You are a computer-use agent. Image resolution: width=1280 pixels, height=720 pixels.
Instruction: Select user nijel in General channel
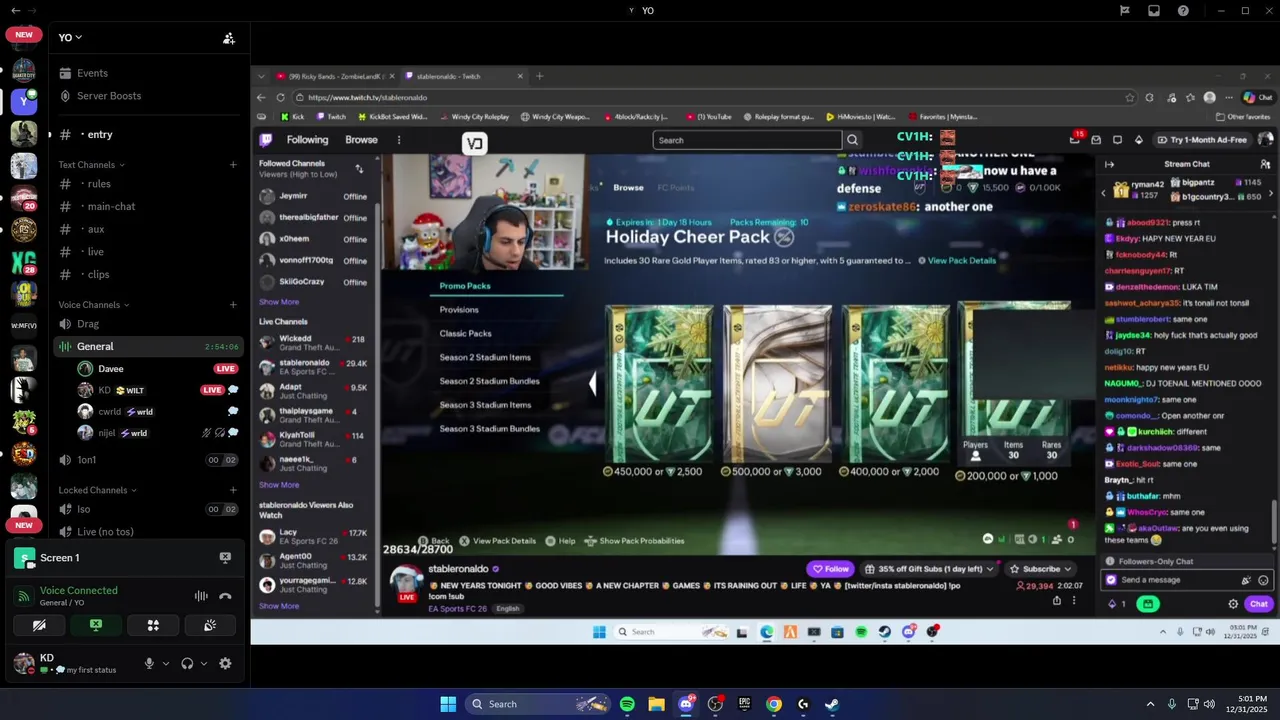[x=157, y=434]
